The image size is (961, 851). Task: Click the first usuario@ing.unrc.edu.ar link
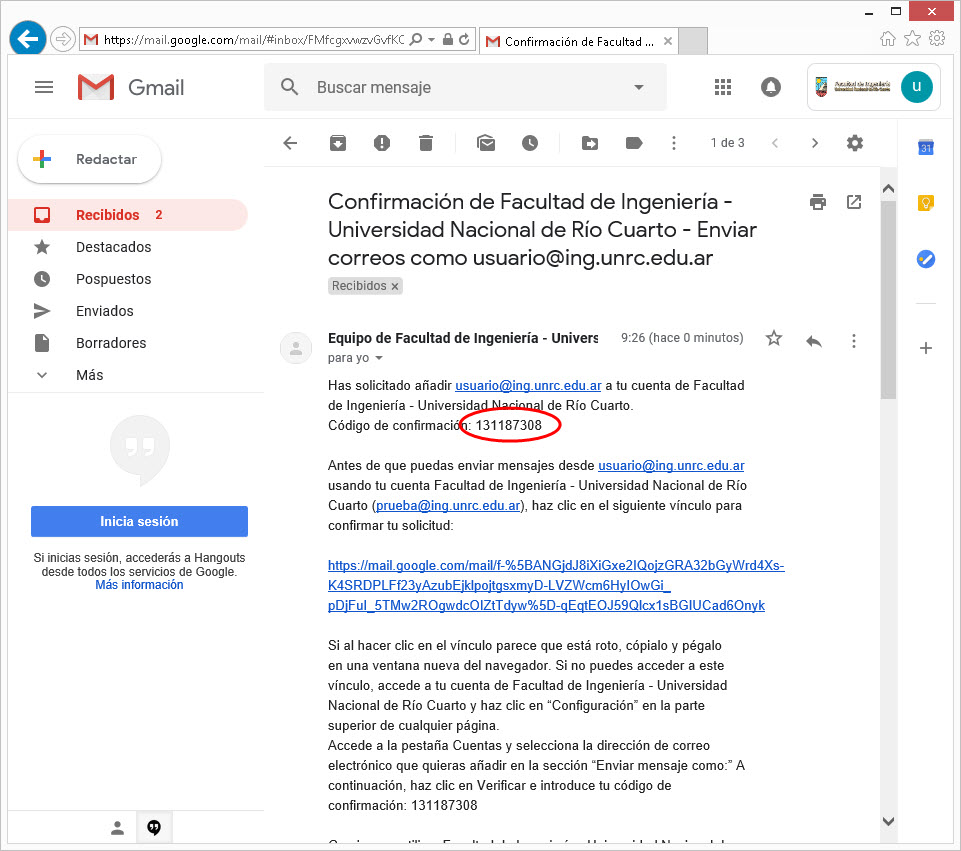[x=528, y=386]
